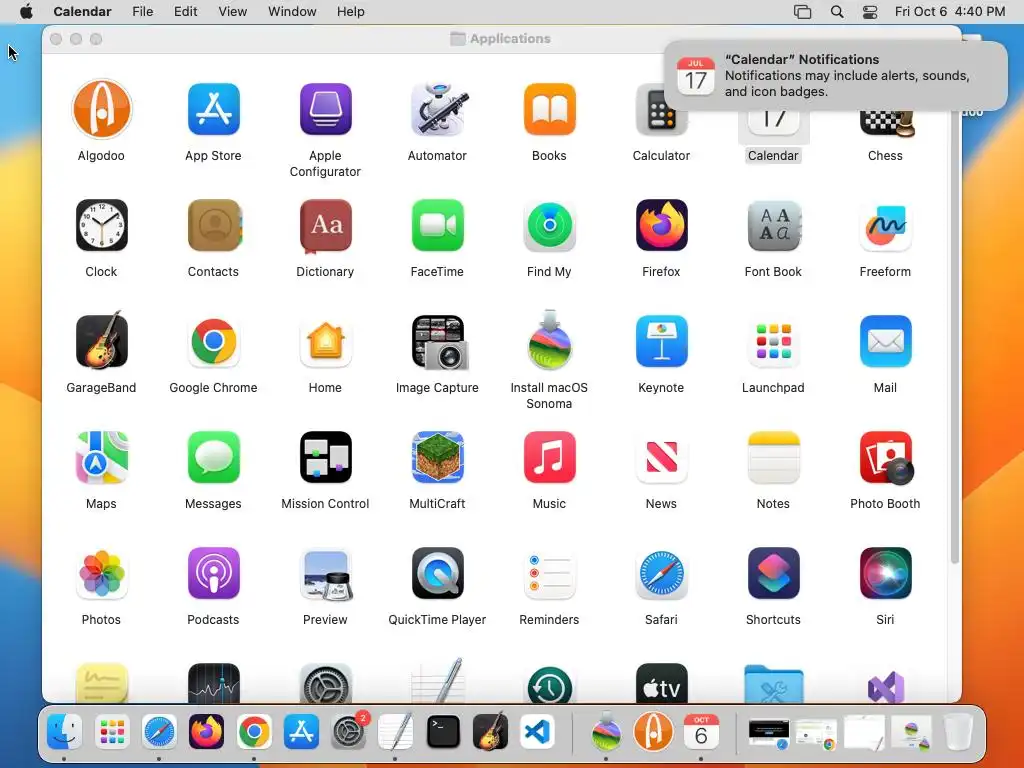Image resolution: width=1024 pixels, height=768 pixels.
Task: Open Spotlight search in menu bar
Action: tap(837, 12)
